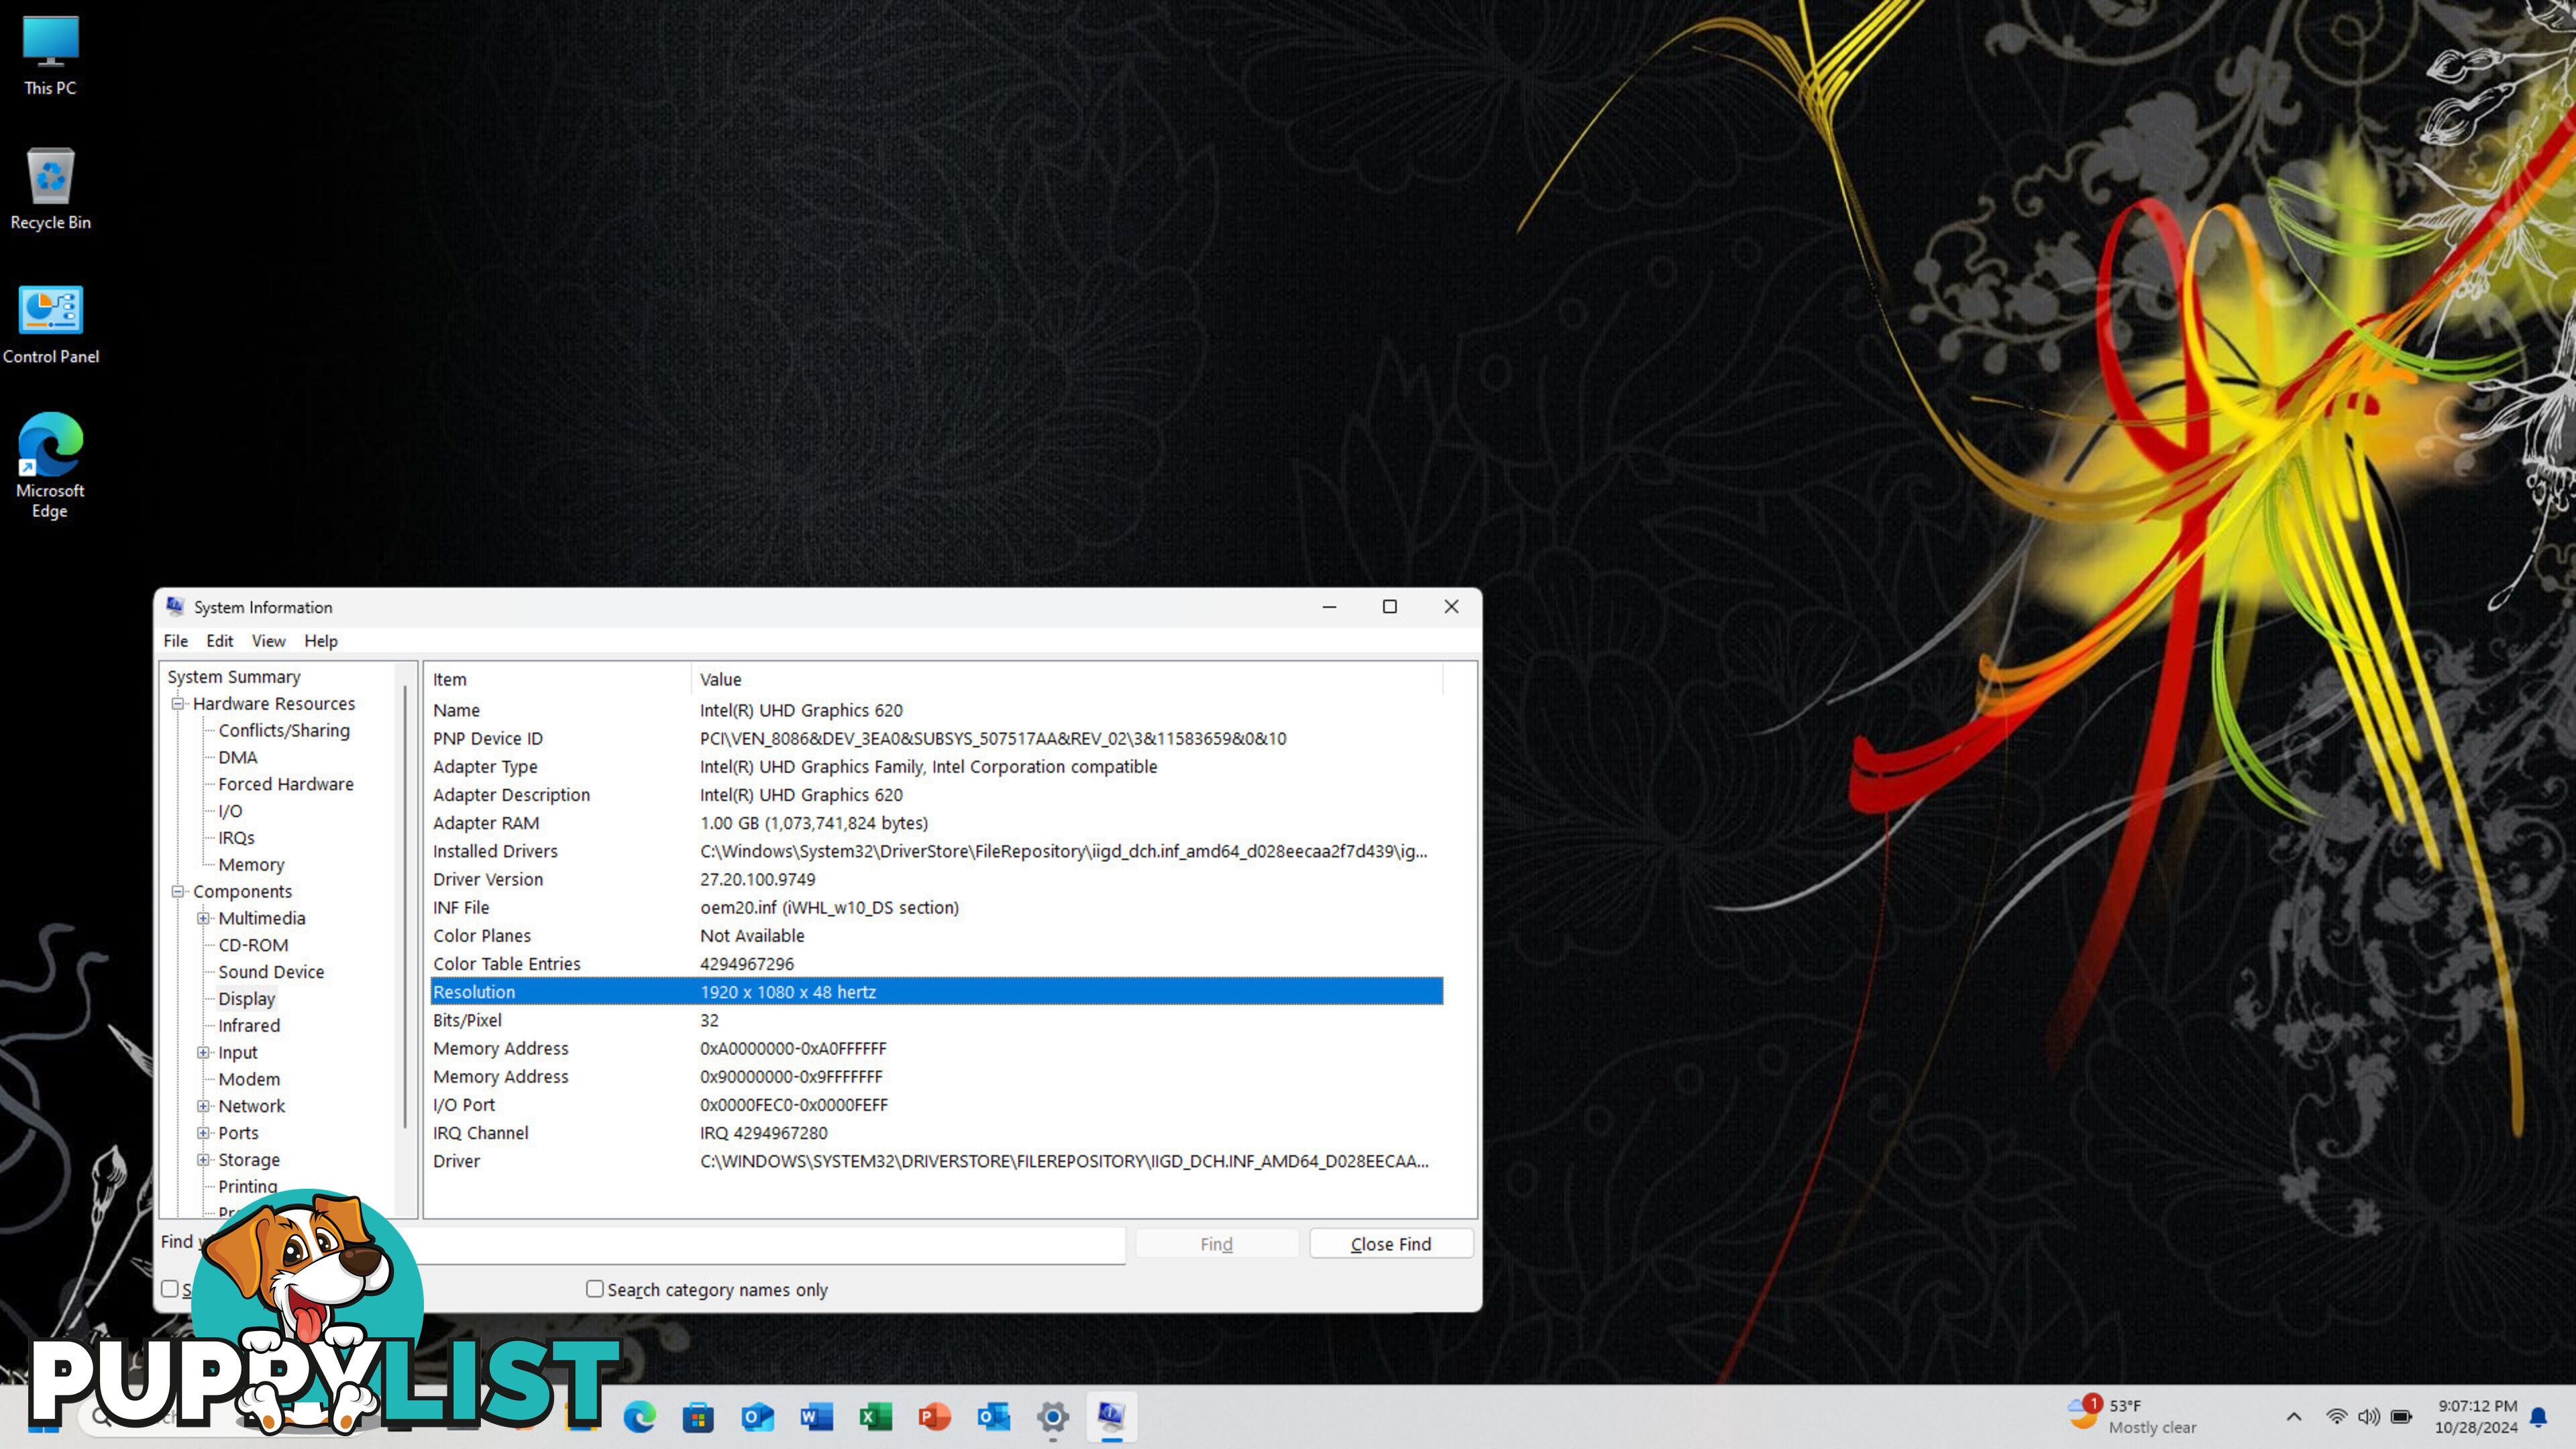Click the Display category in Components
The image size is (2576, 1449).
point(246,998)
